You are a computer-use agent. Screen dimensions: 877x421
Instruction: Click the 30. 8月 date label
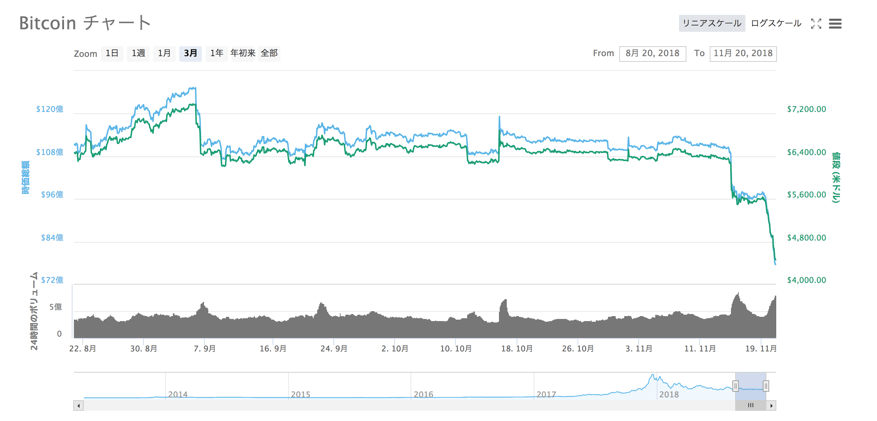(x=144, y=348)
